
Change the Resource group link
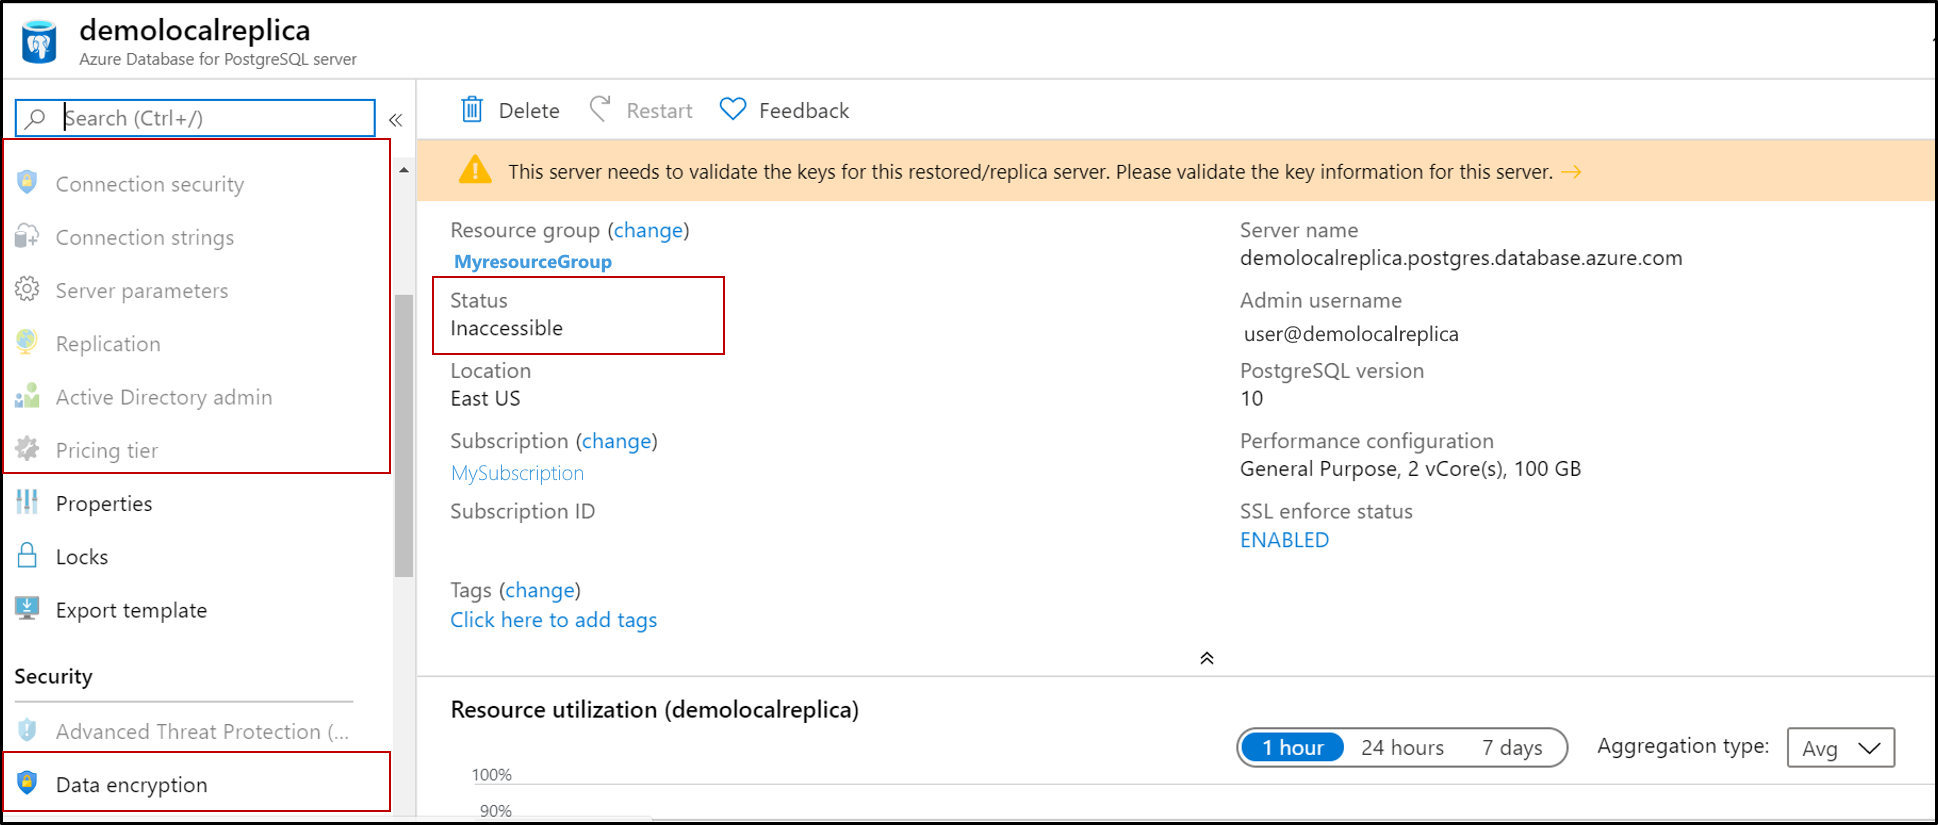tap(648, 230)
